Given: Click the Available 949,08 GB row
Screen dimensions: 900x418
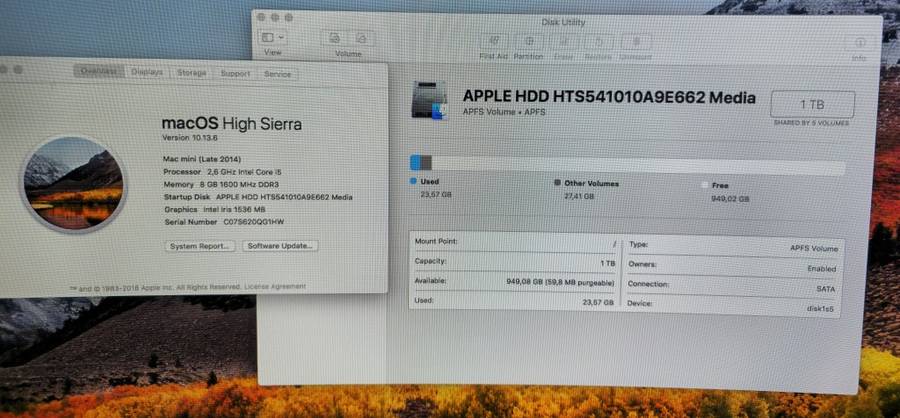Looking at the screenshot, I should (515, 282).
